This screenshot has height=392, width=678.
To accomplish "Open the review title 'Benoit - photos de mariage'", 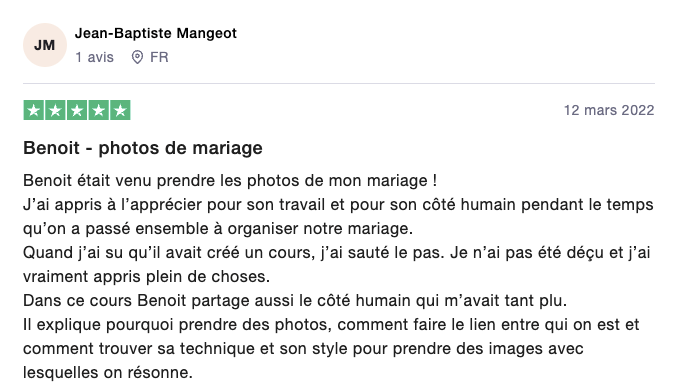I will [143, 148].
